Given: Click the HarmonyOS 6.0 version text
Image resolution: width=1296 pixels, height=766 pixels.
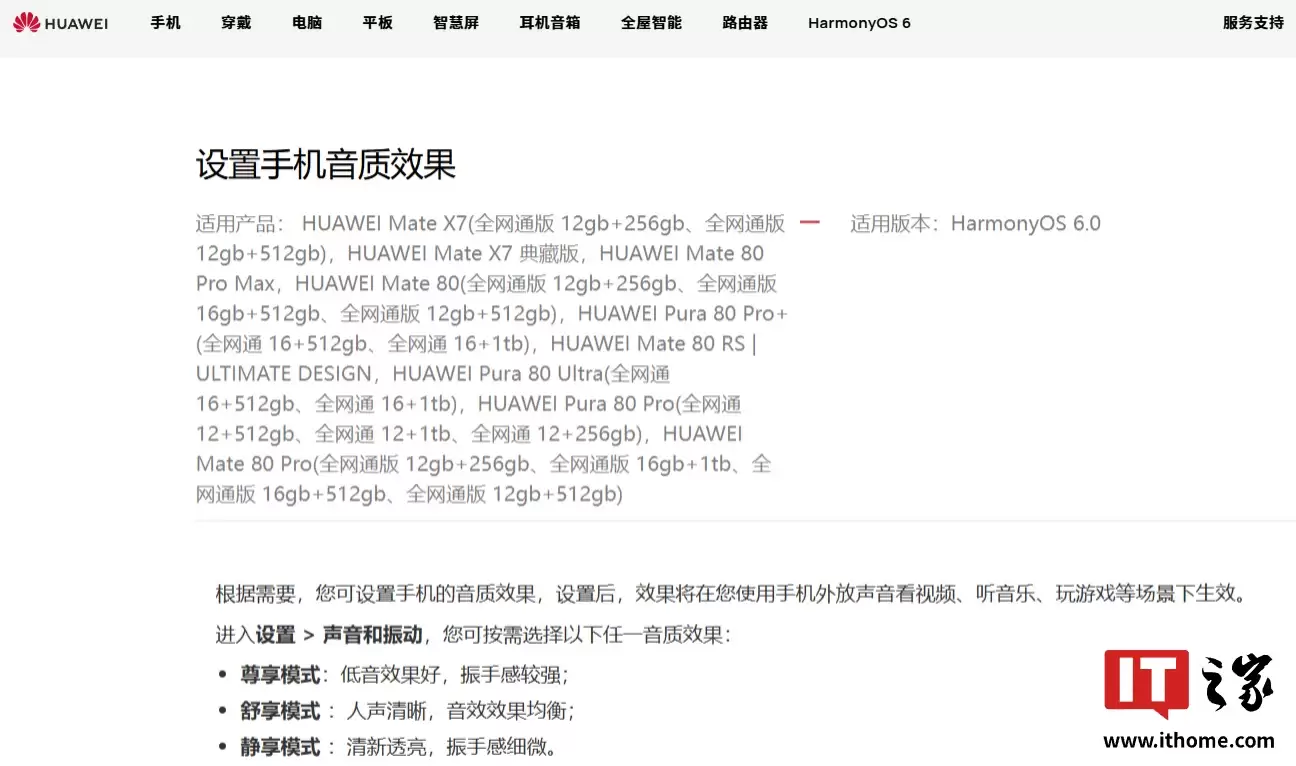Looking at the screenshot, I should [x=1026, y=223].
